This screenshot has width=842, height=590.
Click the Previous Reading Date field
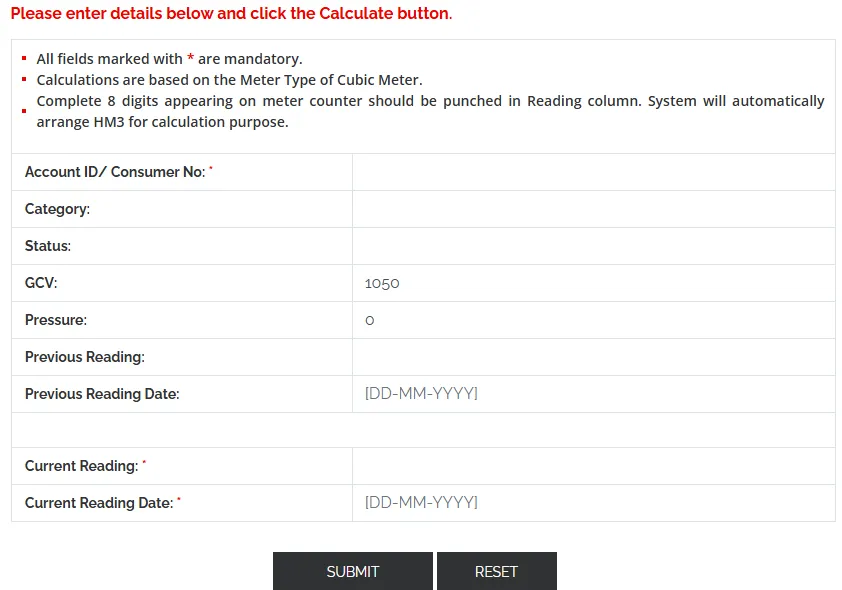tap(593, 394)
